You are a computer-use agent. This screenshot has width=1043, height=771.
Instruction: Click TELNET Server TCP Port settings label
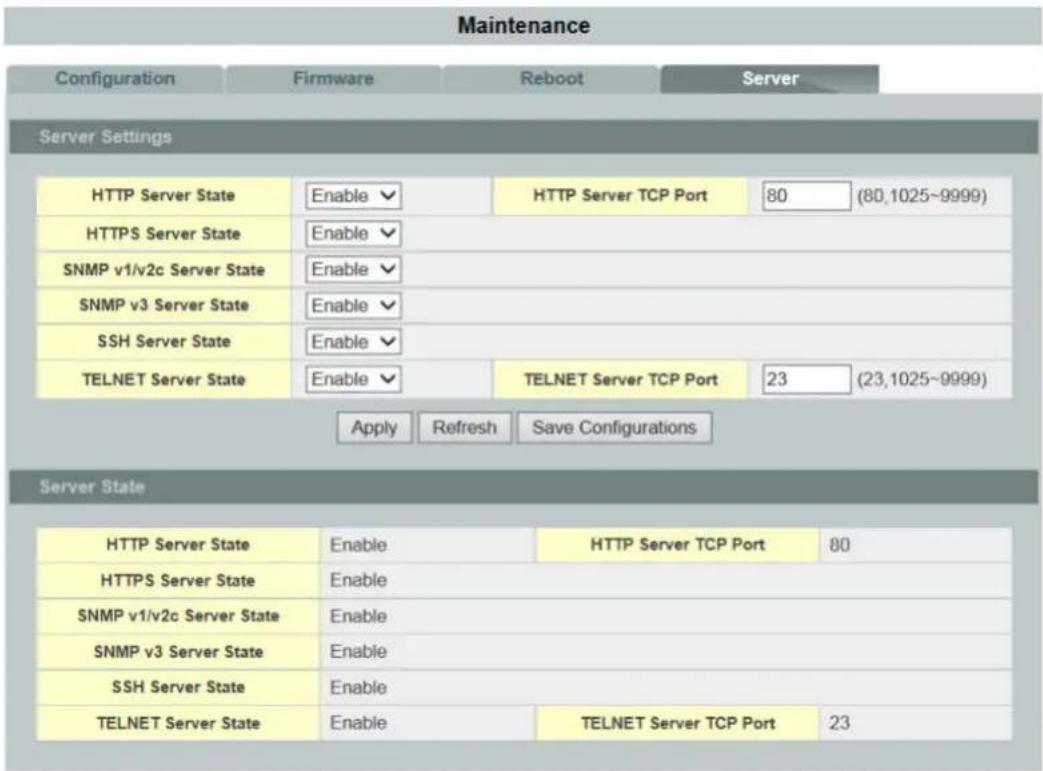pos(620,379)
